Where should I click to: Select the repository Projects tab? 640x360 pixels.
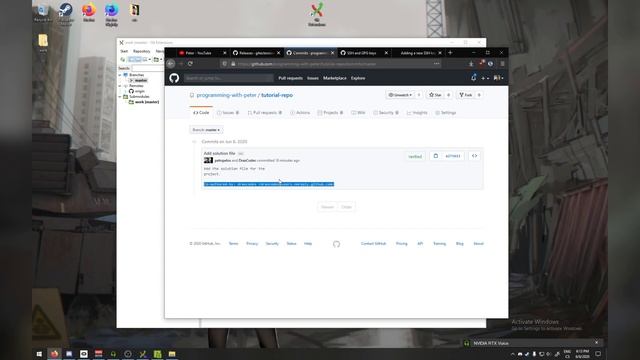(x=330, y=113)
